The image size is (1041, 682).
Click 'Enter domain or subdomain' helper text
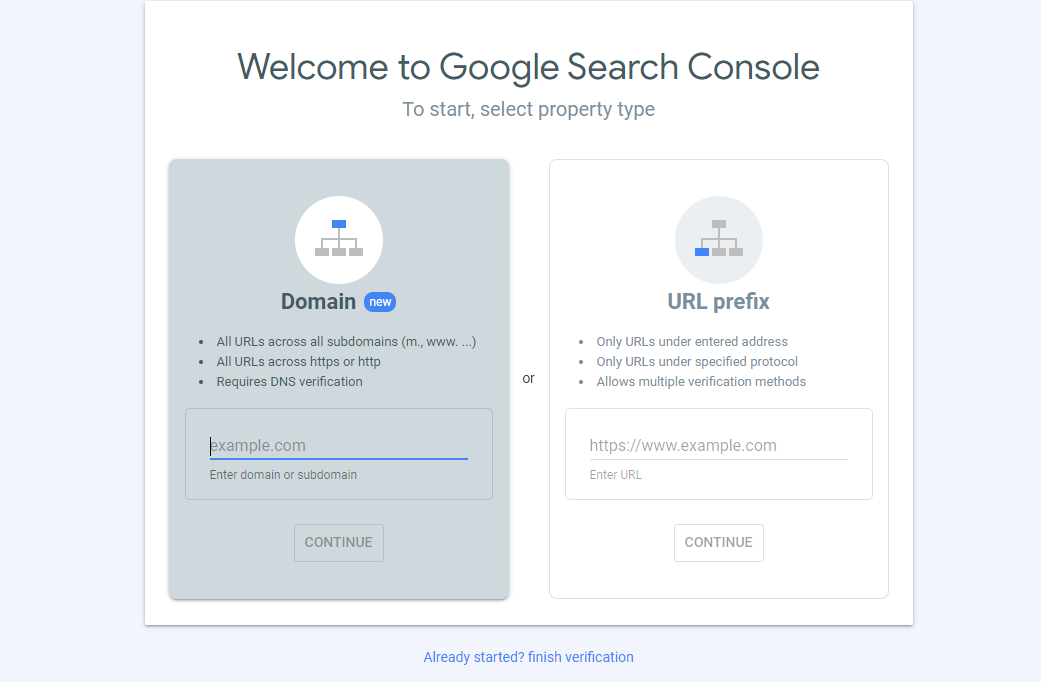click(x=283, y=475)
